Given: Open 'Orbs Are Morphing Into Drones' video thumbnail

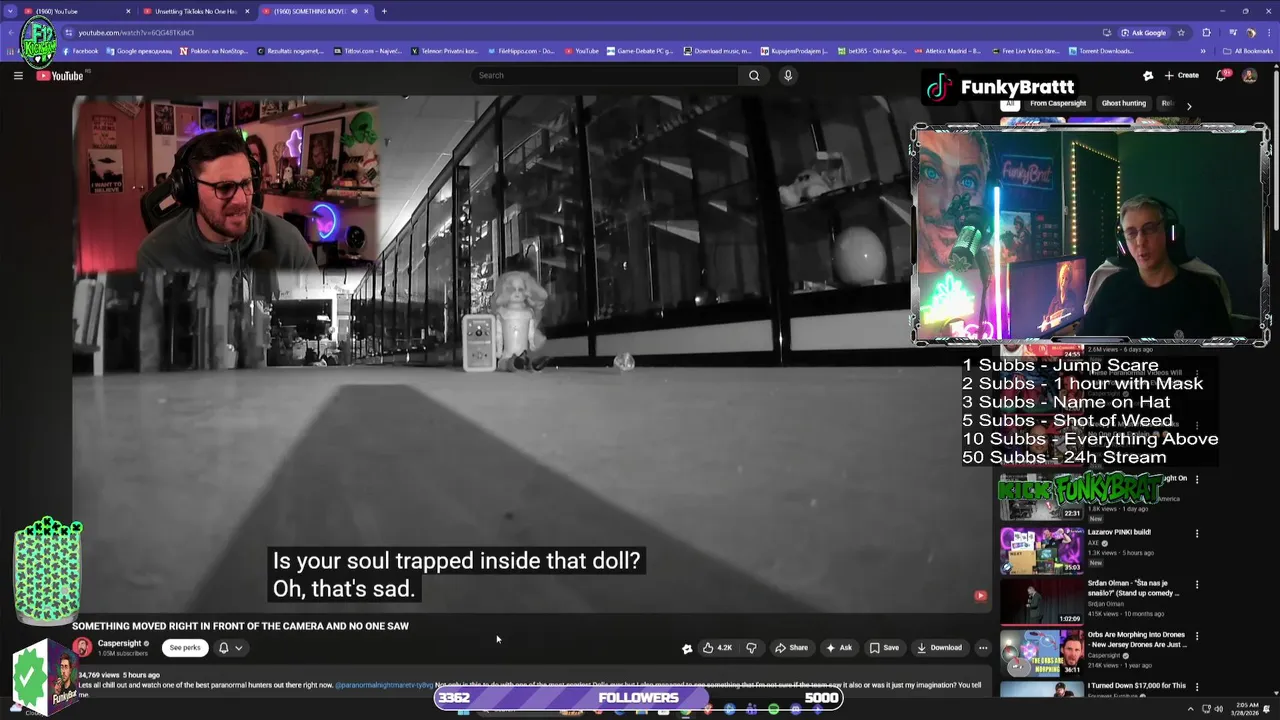Looking at the screenshot, I should [x=1041, y=652].
